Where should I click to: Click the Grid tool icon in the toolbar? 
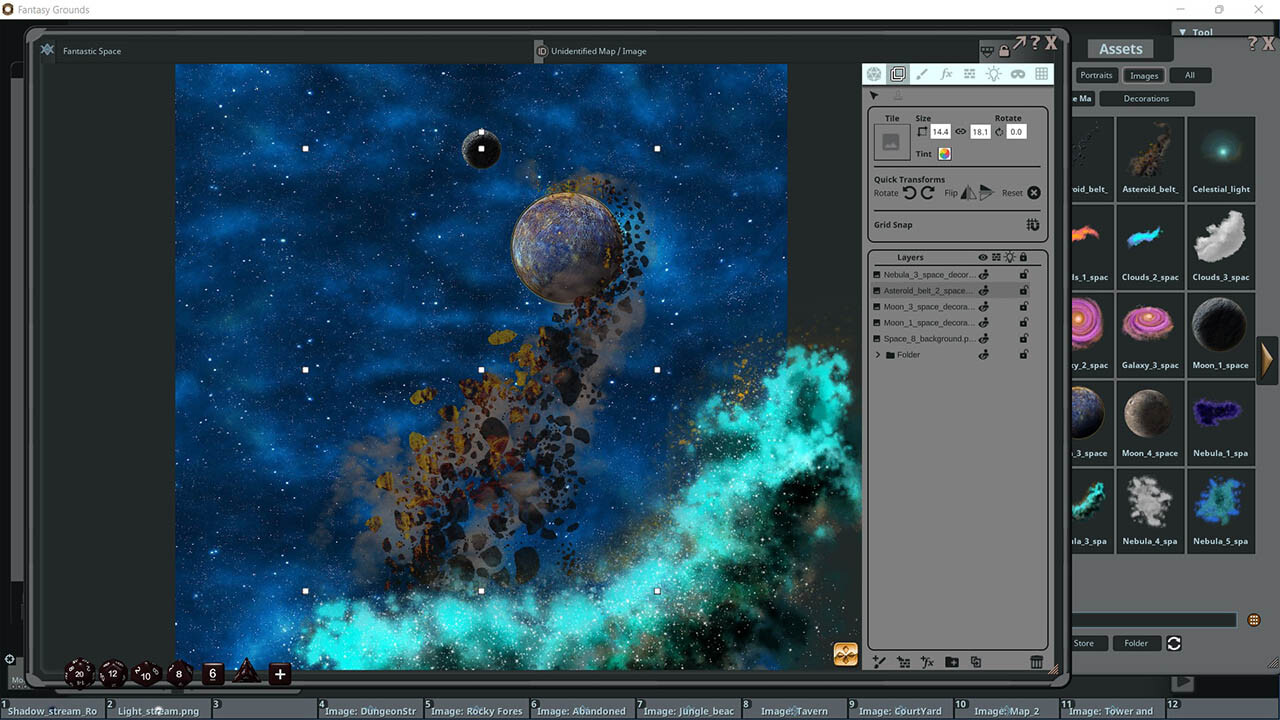[x=1042, y=73]
